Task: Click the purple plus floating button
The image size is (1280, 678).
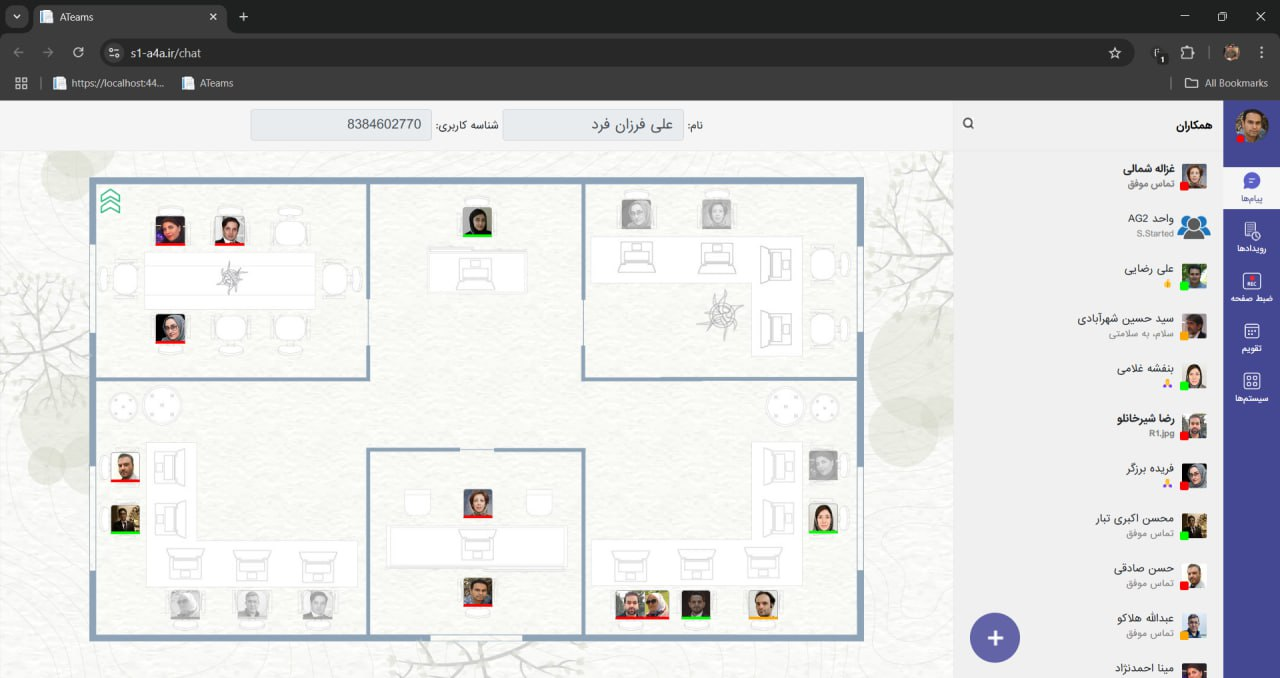Action: click(994, 637)
